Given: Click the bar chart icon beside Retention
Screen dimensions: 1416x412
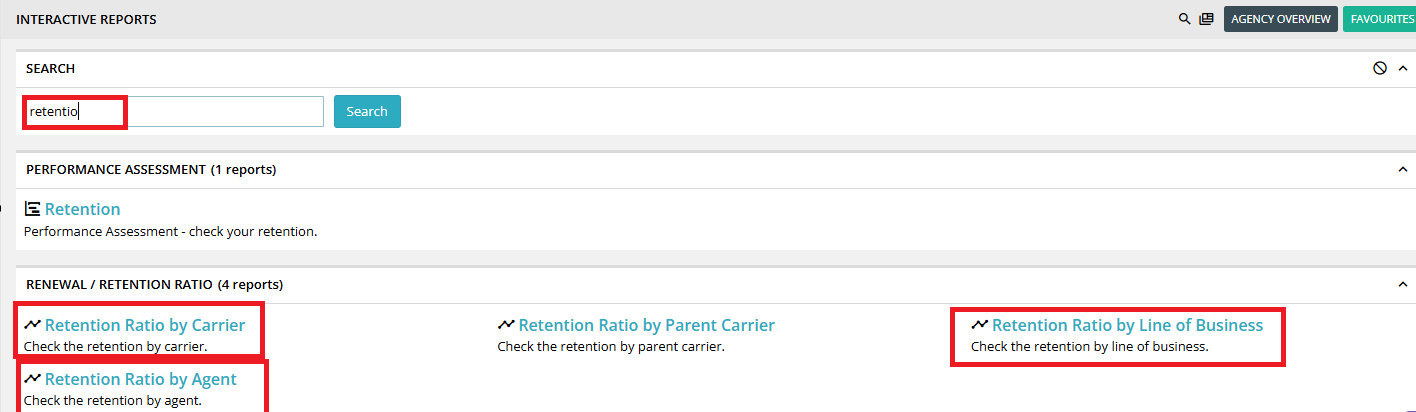Looking at the screenshot, I should click(x=33, y=209).
